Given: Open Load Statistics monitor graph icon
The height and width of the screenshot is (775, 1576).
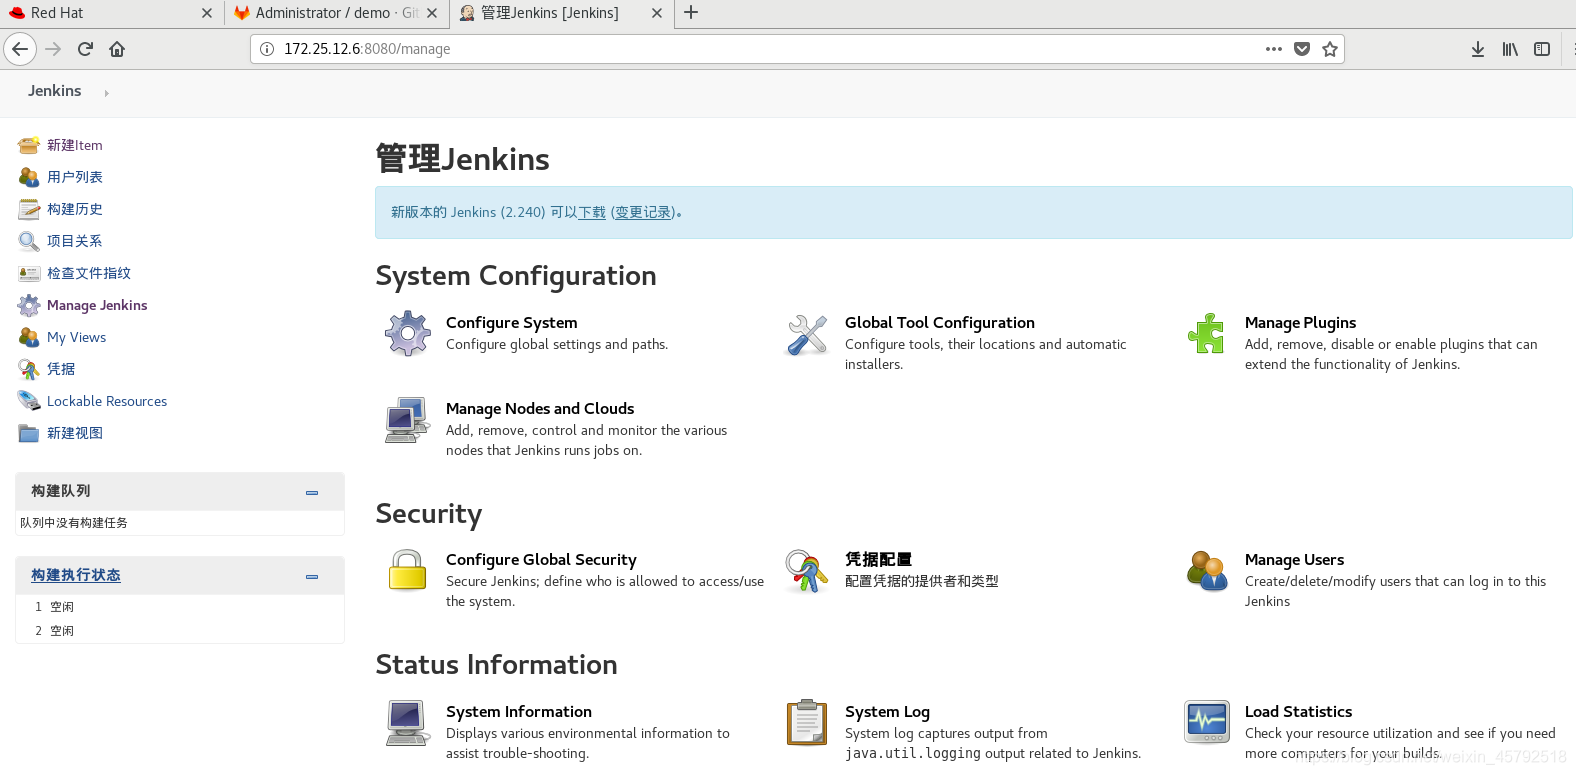Looking at the screenshot, I should point(1207,722).
